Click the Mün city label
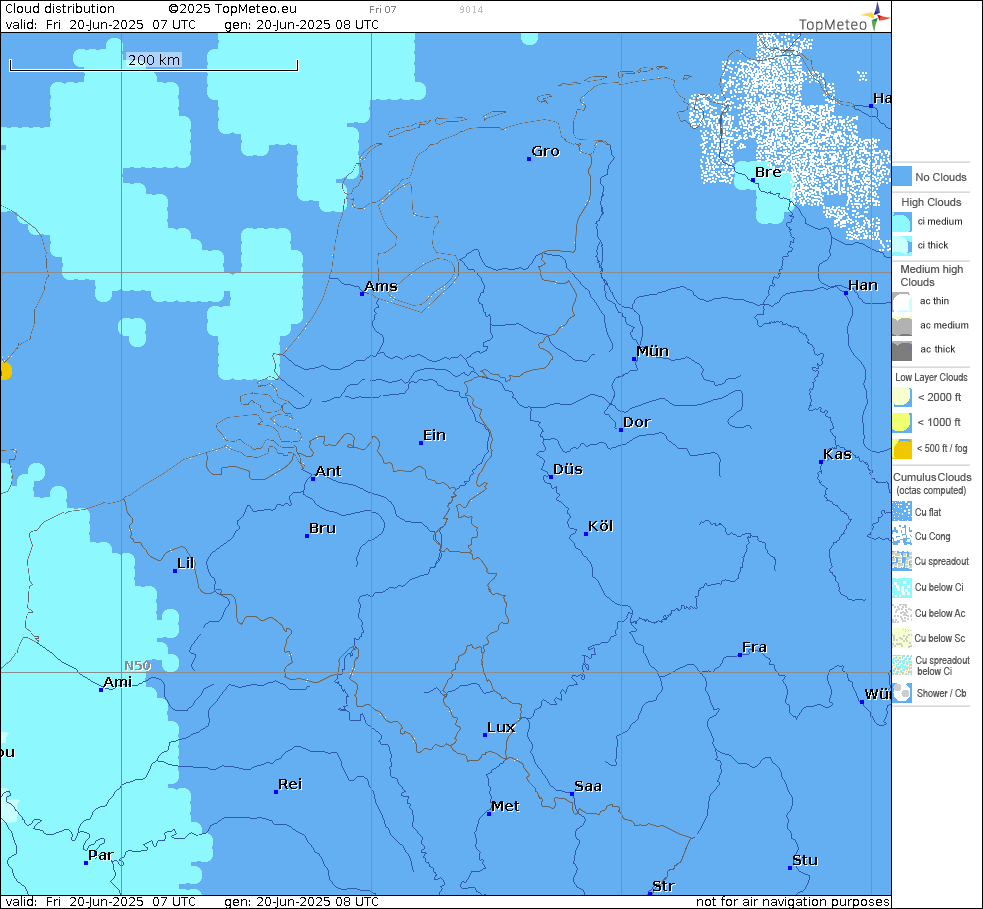The width and height of the screenshot is (983, 909). click(x=652, y=351)
